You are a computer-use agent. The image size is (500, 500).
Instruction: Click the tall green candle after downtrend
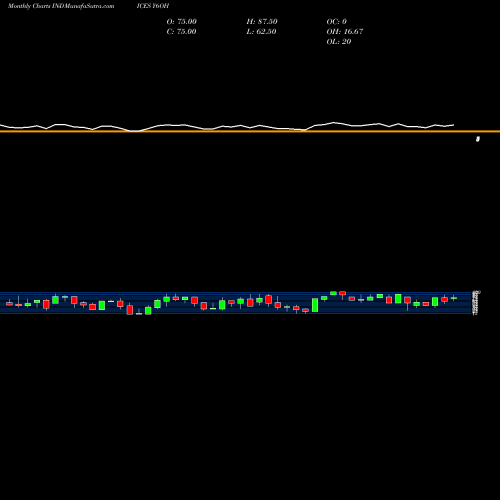tap(315, 305)
